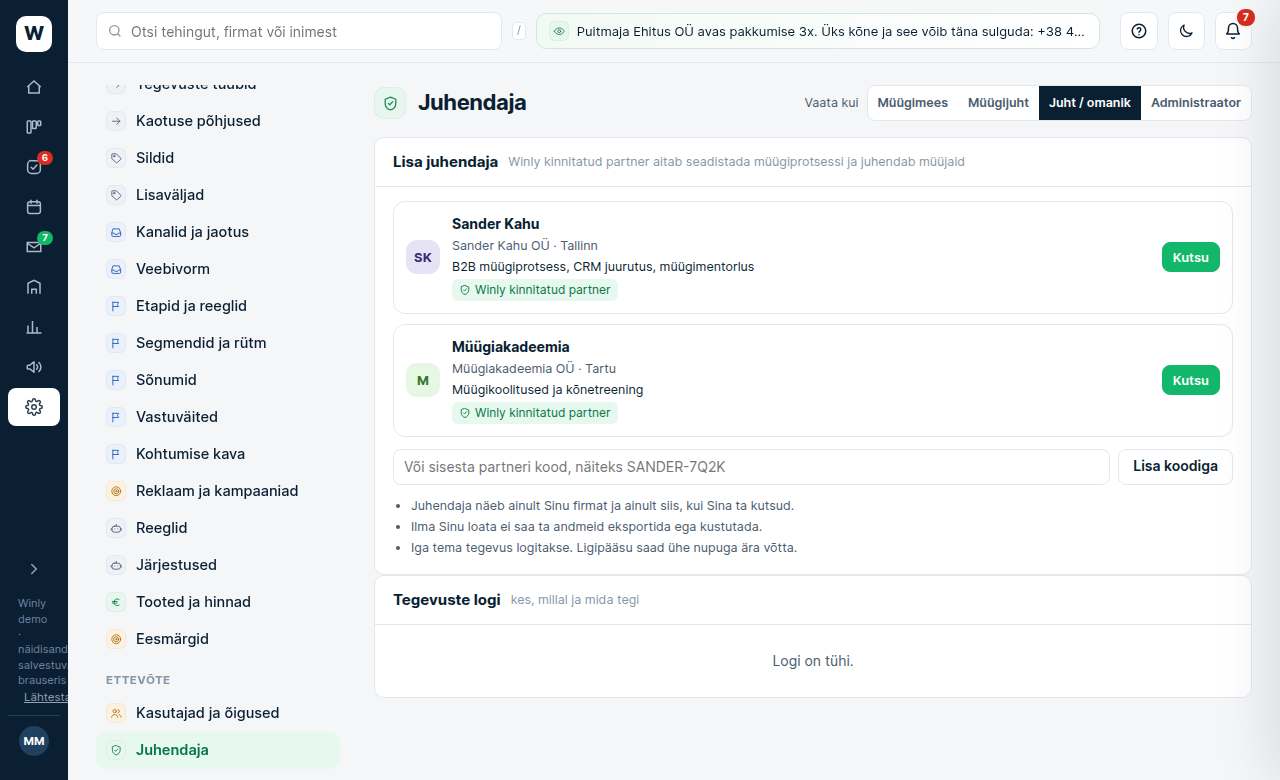The height and width of the screenshot is (780, 1280).
Task: Toggle dark mode moon icon
Action: pyautogui.click(x=1186, y=31)
